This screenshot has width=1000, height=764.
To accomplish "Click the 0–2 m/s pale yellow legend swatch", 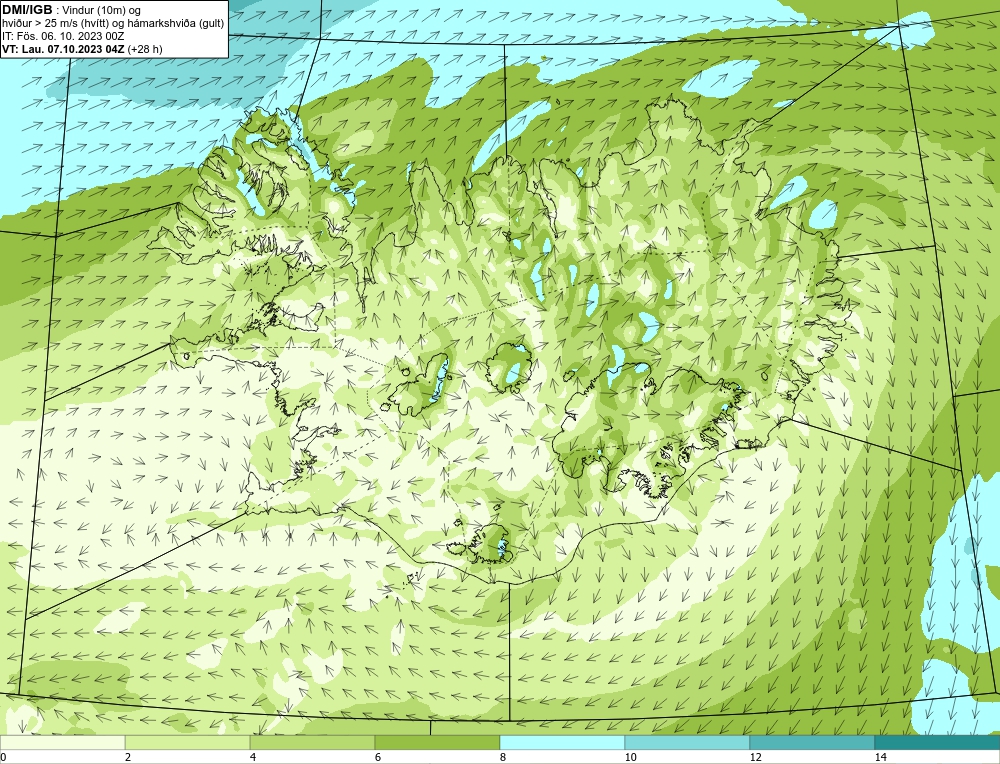I will pyautogui.click(x=62, y=742).
